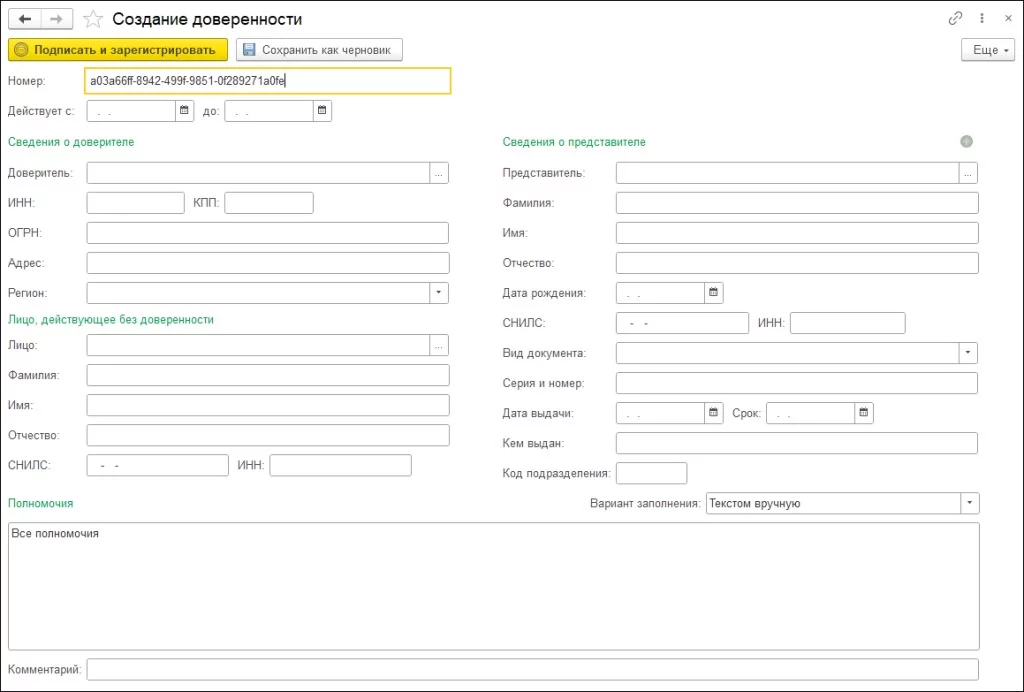Click into the "Комментарий" input field
The image size is (1024, 692).
532,669
